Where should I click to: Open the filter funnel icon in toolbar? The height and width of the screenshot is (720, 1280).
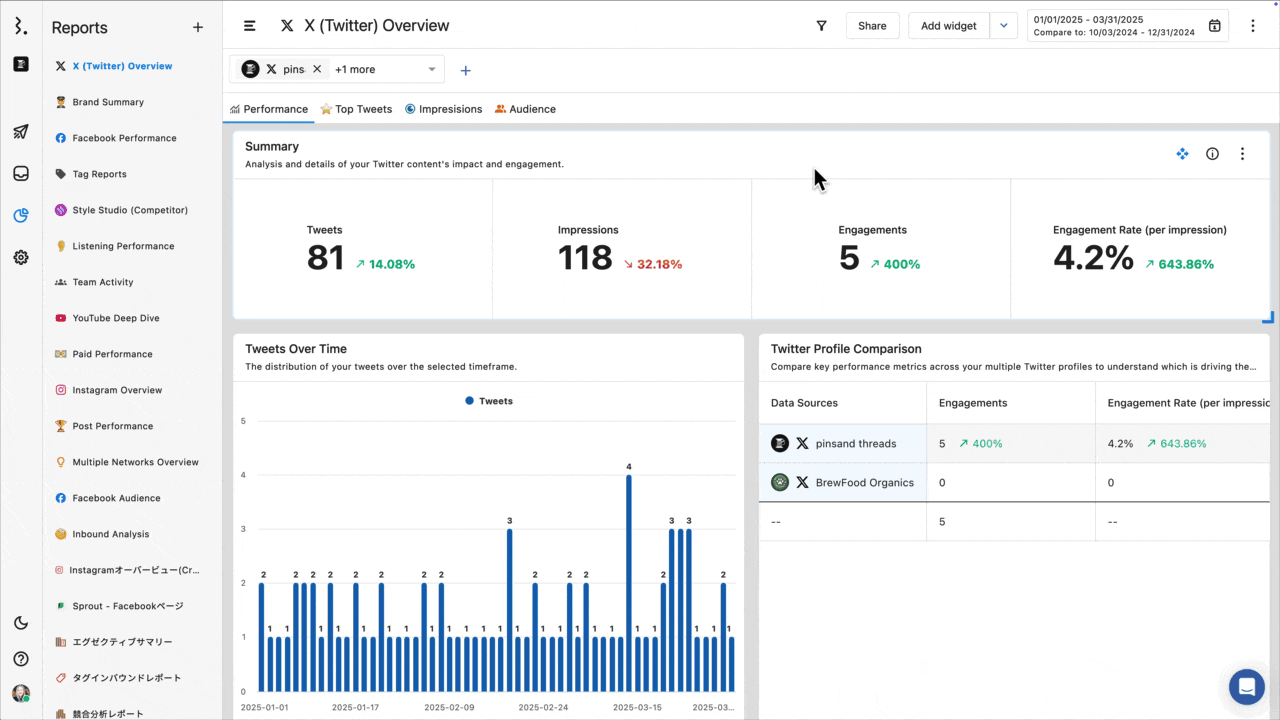pyautogui.click(x=821, y=26)
